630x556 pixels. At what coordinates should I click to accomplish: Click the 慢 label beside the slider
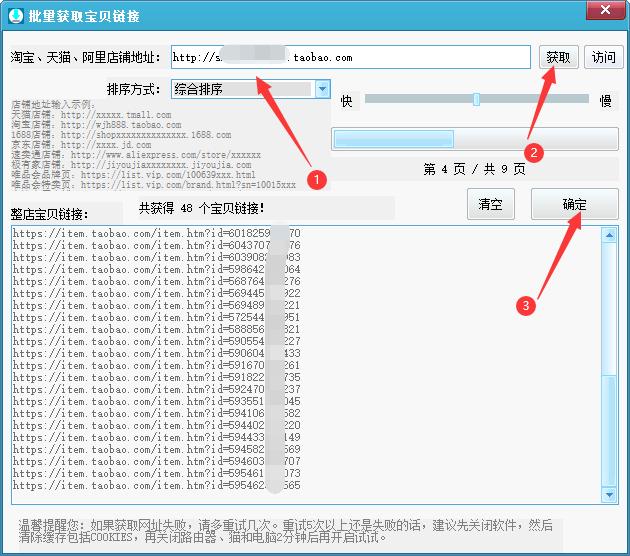click(605, 100)
